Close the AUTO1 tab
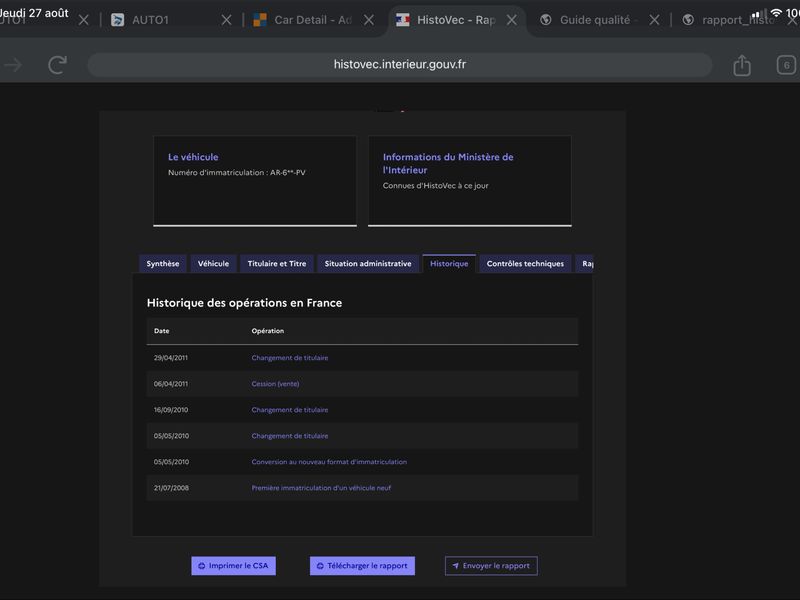The image size is (800, 600). pyautogui.click(x=227, y=20)
